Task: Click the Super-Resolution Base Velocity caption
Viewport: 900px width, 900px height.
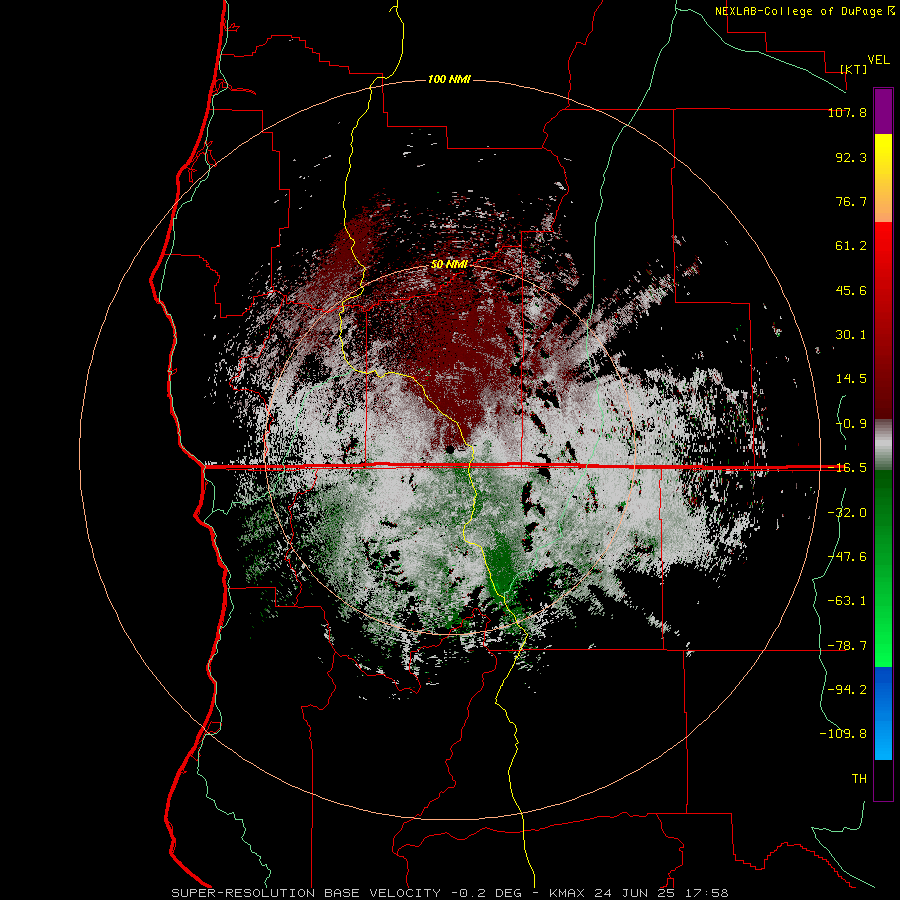Action: (306, 893)
